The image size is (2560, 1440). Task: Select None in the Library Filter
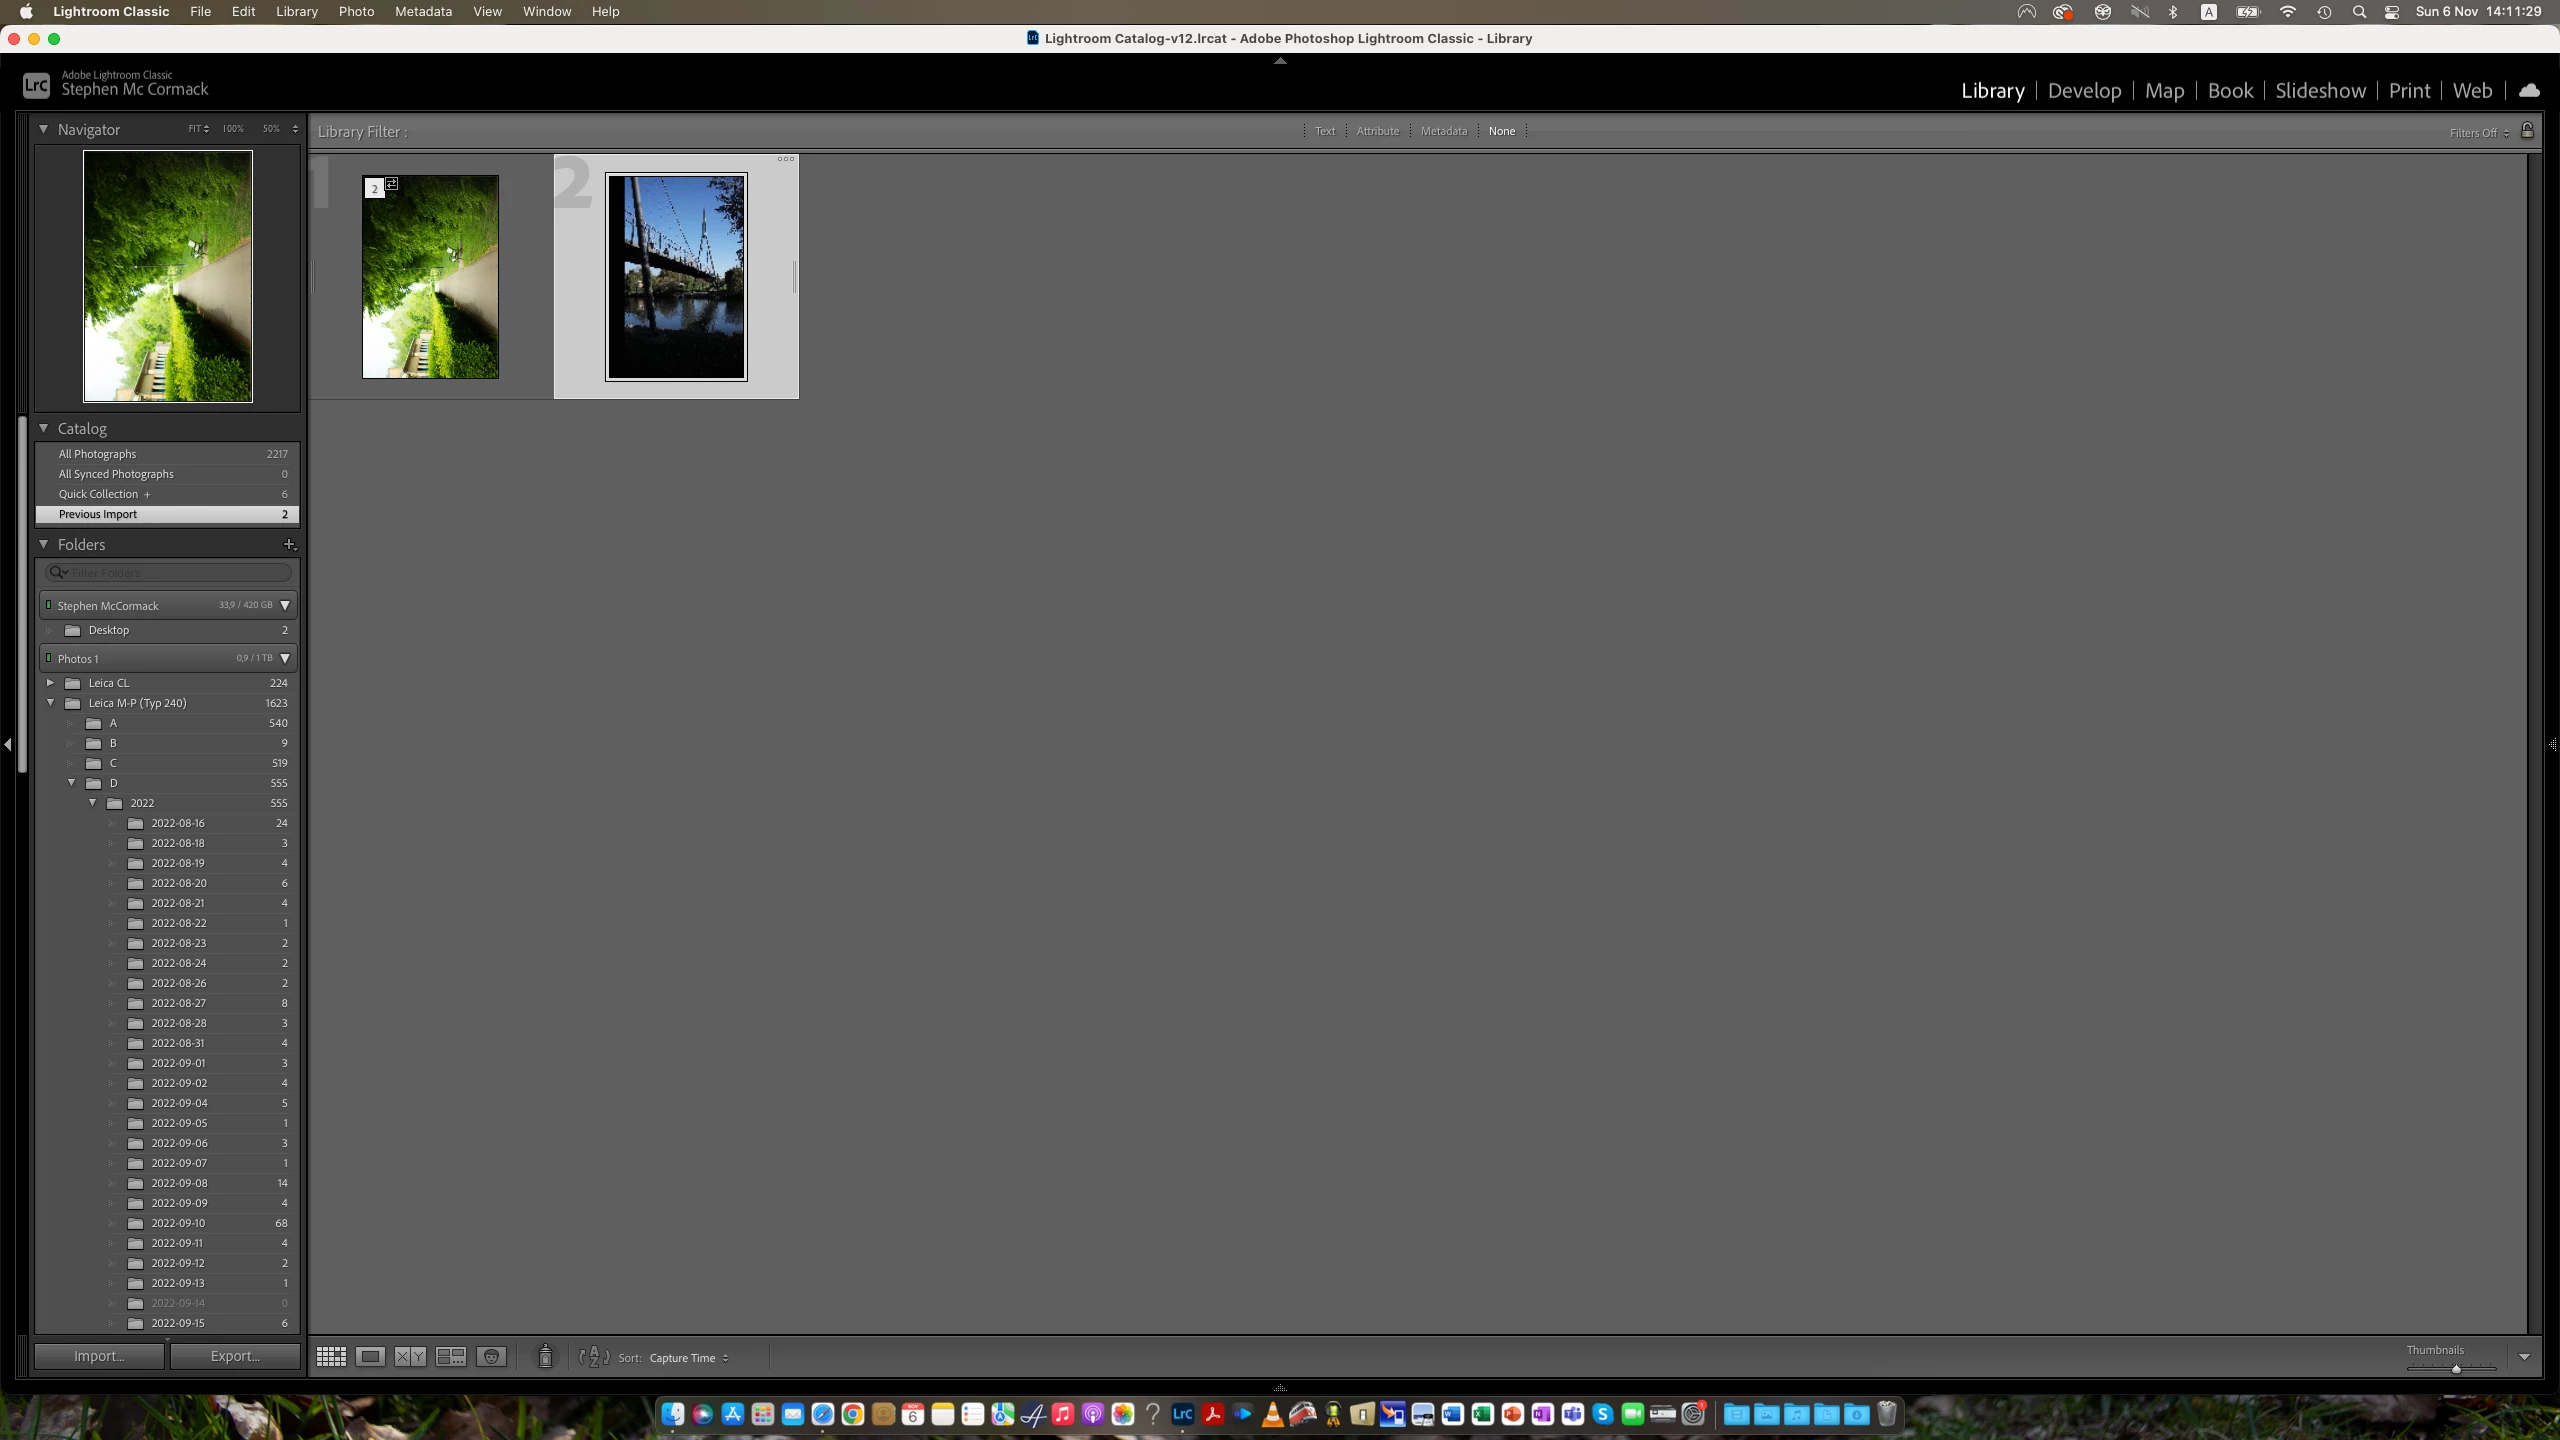pyautogui.click(x=1501, y=131)
